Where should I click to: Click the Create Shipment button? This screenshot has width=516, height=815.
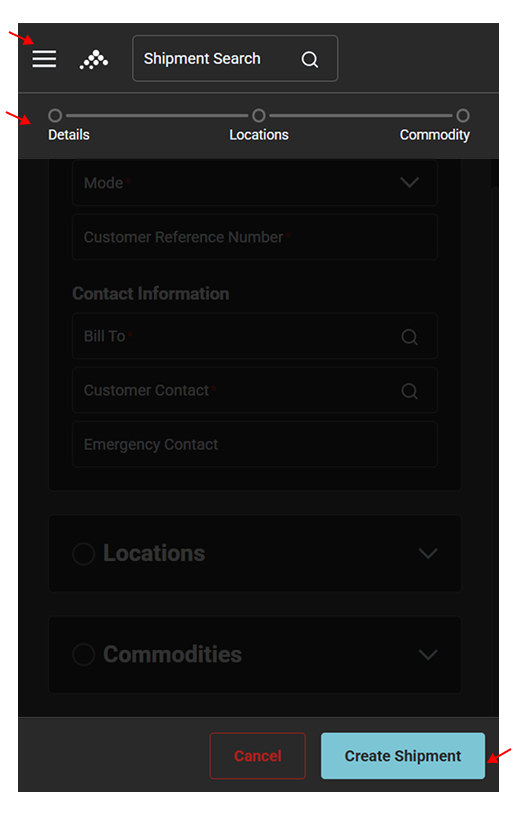(403, 756)
